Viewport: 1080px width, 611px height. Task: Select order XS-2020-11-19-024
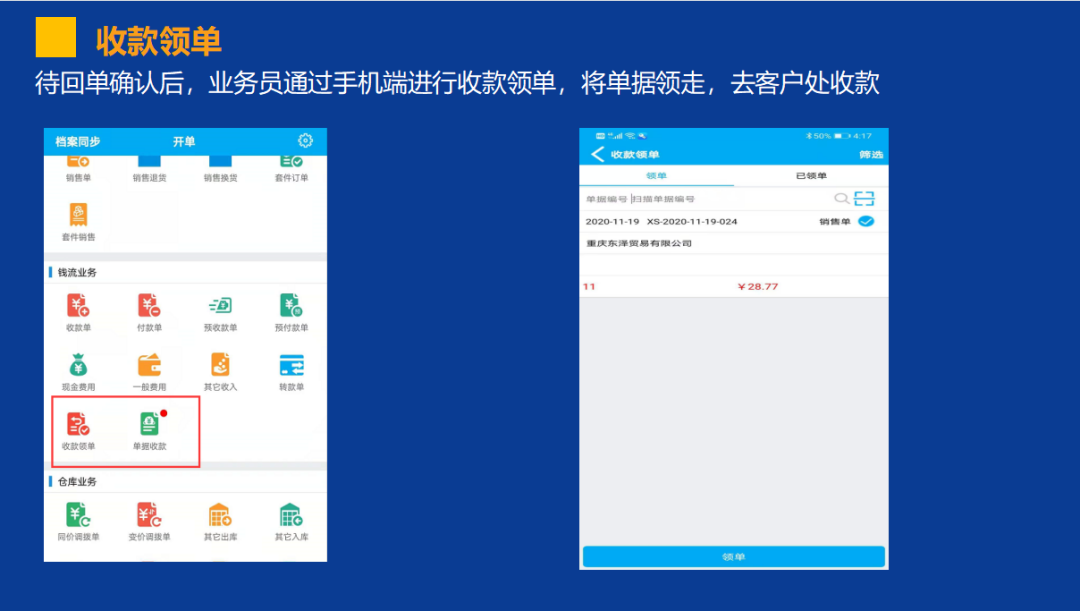[x=692, y=222]
